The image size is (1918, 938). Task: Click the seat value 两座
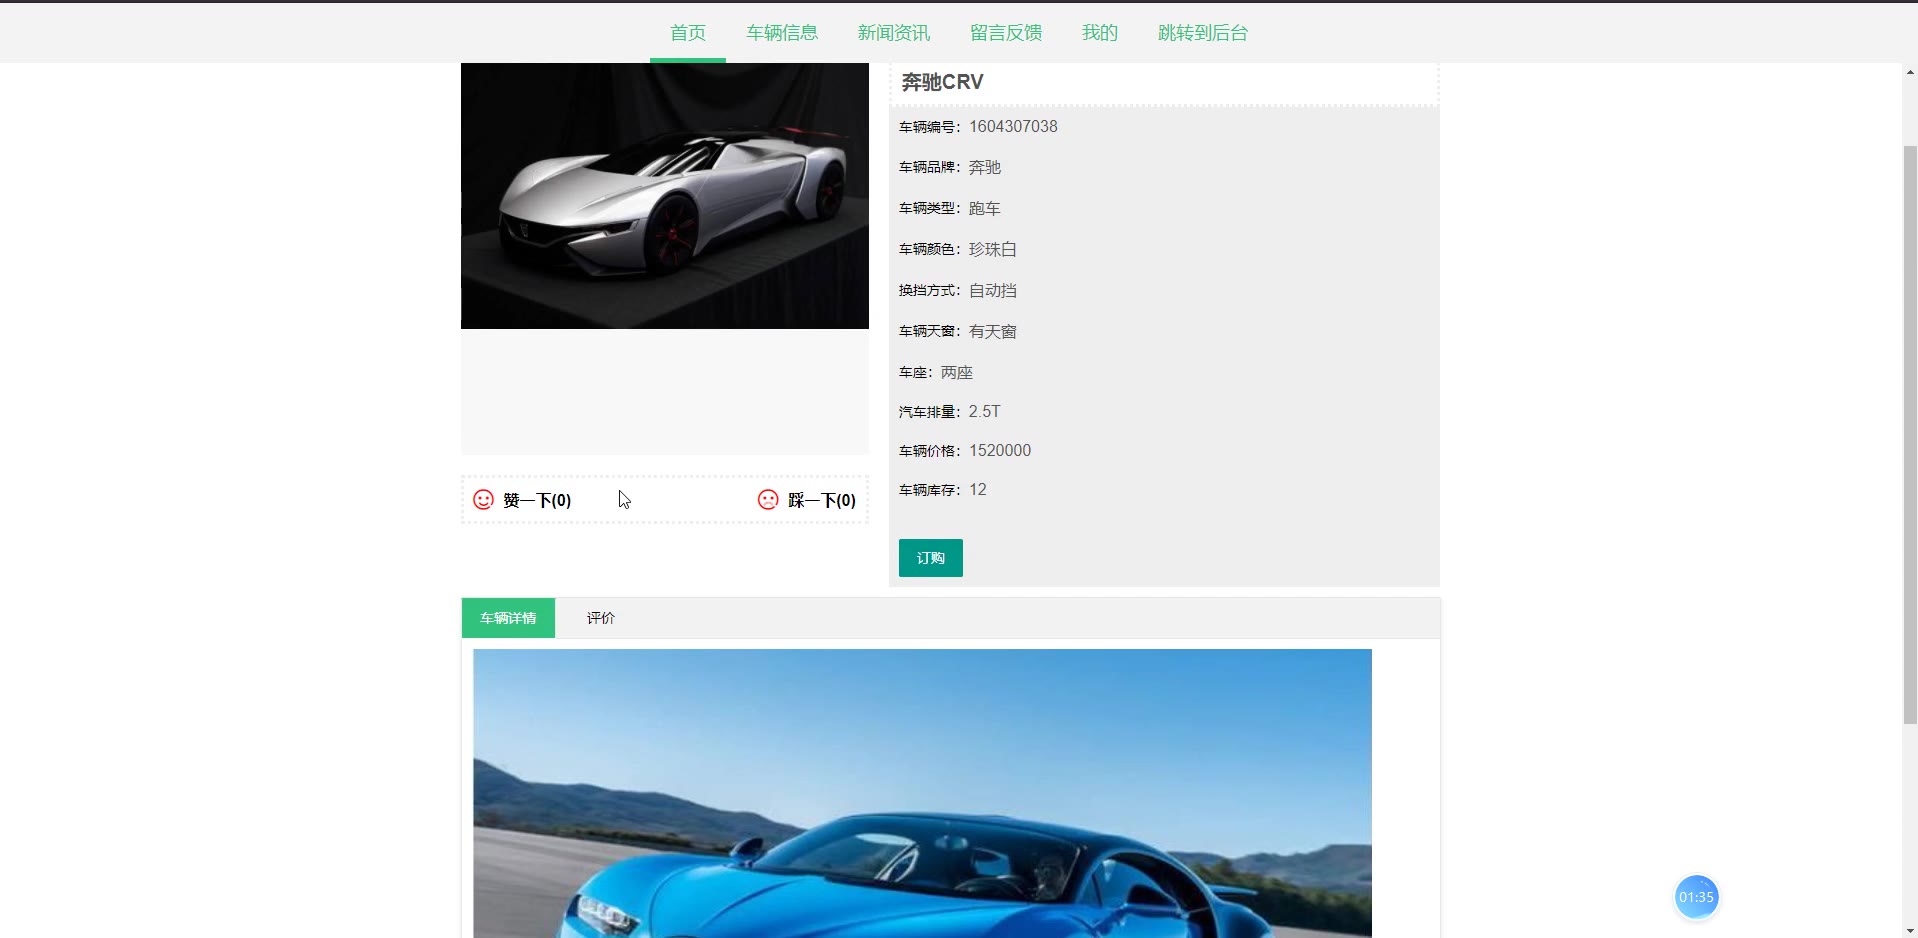pos(957,373)
